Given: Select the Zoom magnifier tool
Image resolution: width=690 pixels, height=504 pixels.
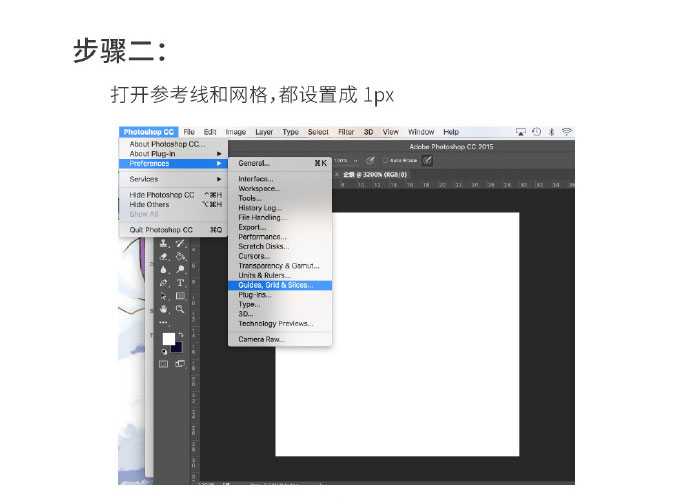Looking at the screenshot, I should [180, 309].
